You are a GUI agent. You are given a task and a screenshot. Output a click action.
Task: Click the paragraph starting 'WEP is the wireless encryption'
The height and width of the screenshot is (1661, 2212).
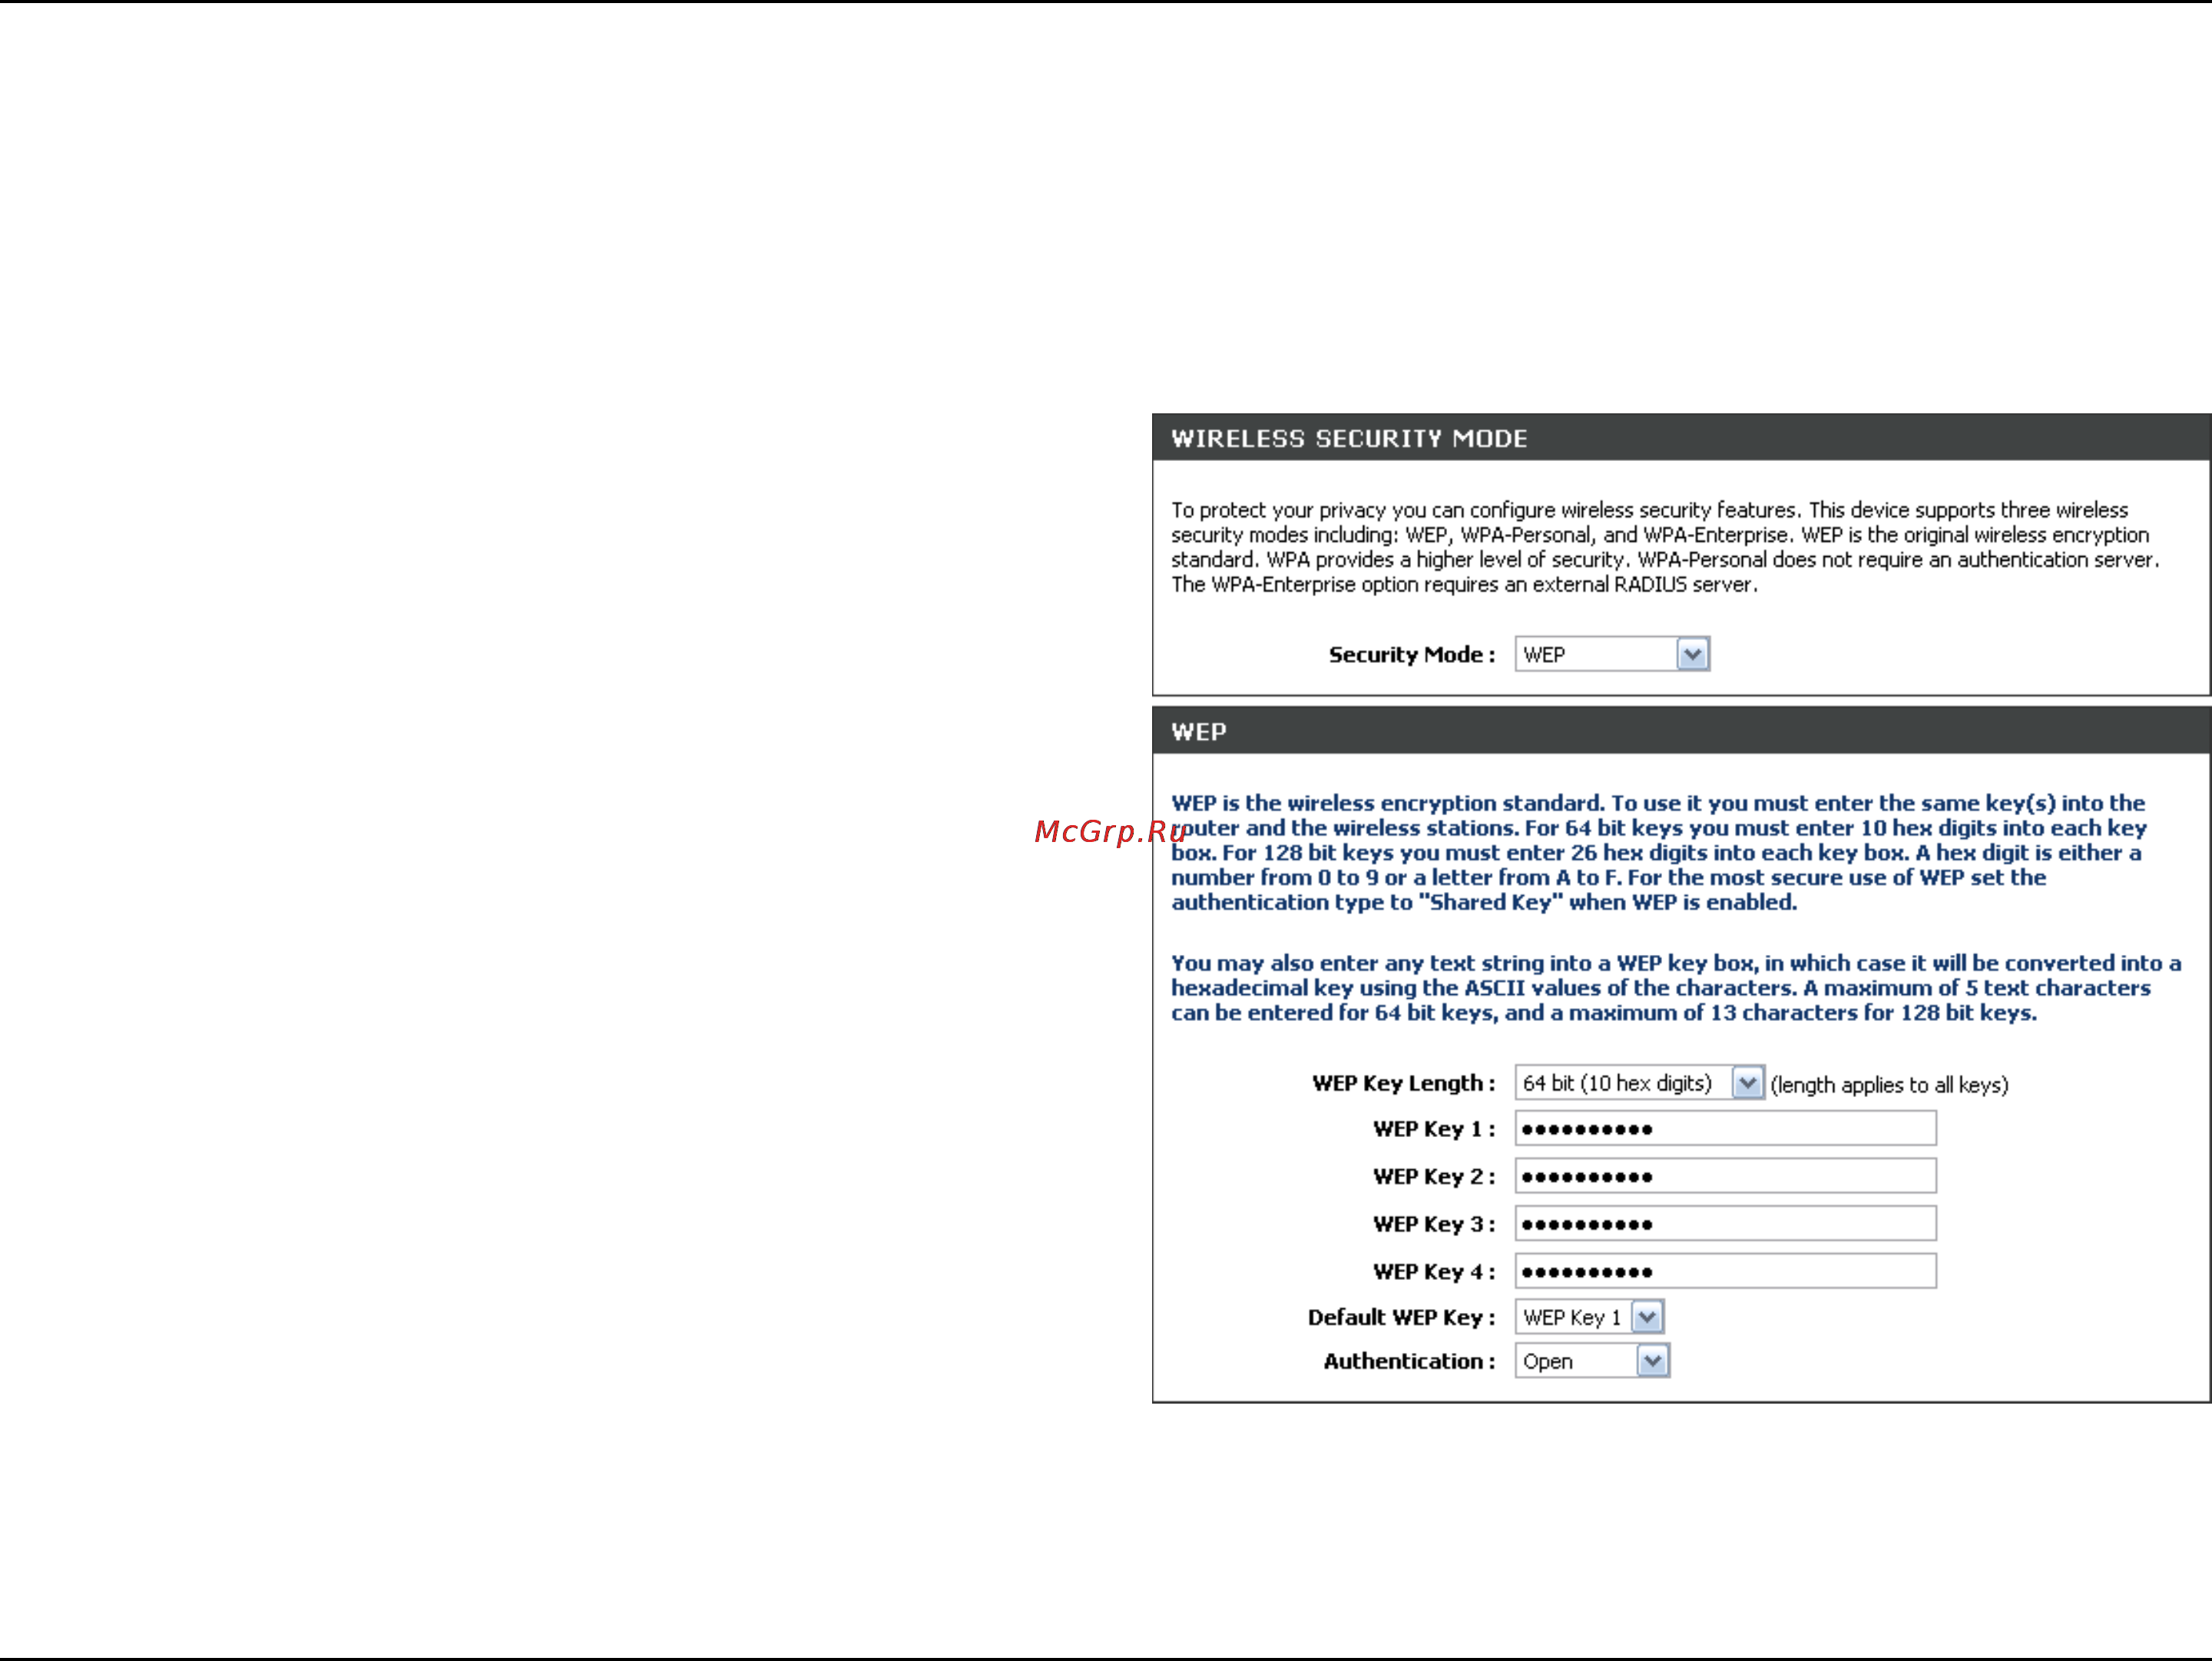(x=1660, y=852)
